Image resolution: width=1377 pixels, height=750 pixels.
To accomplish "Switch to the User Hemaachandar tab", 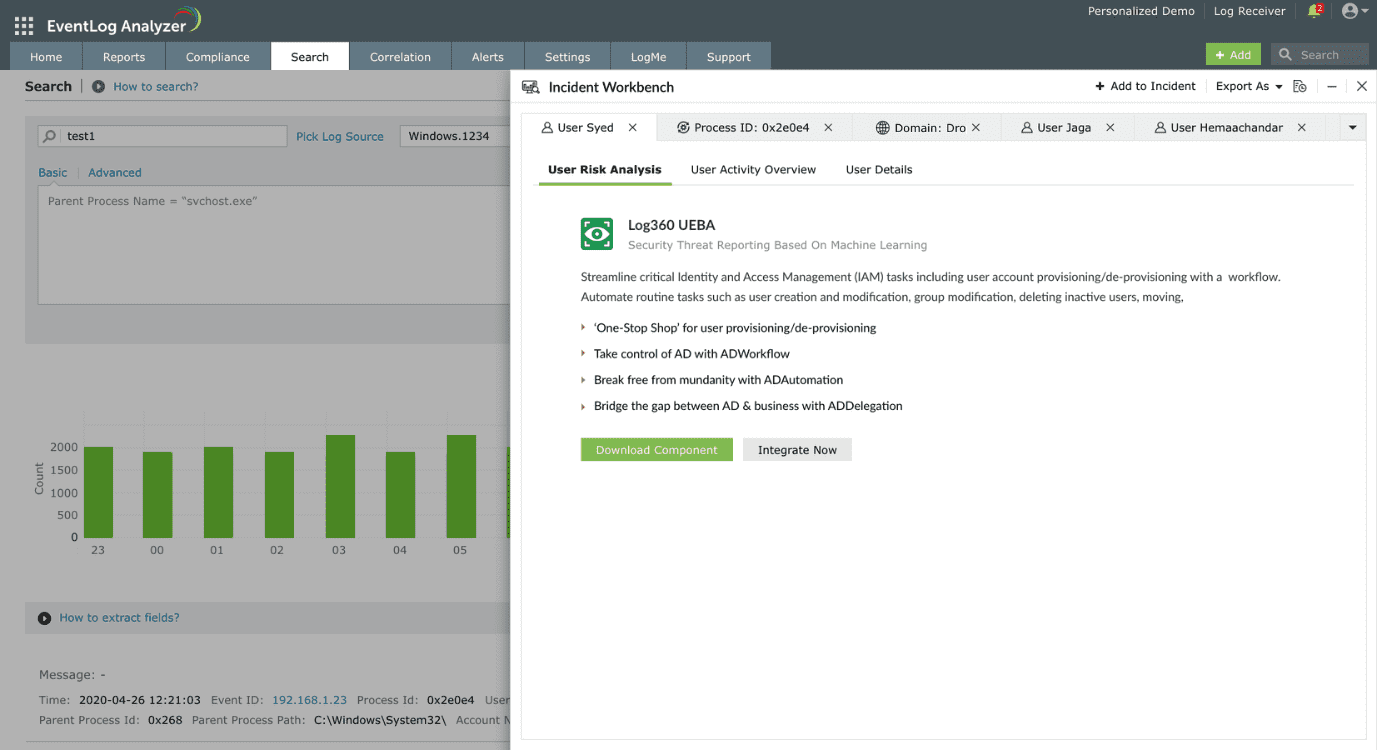I will (x=1227, y=128).
